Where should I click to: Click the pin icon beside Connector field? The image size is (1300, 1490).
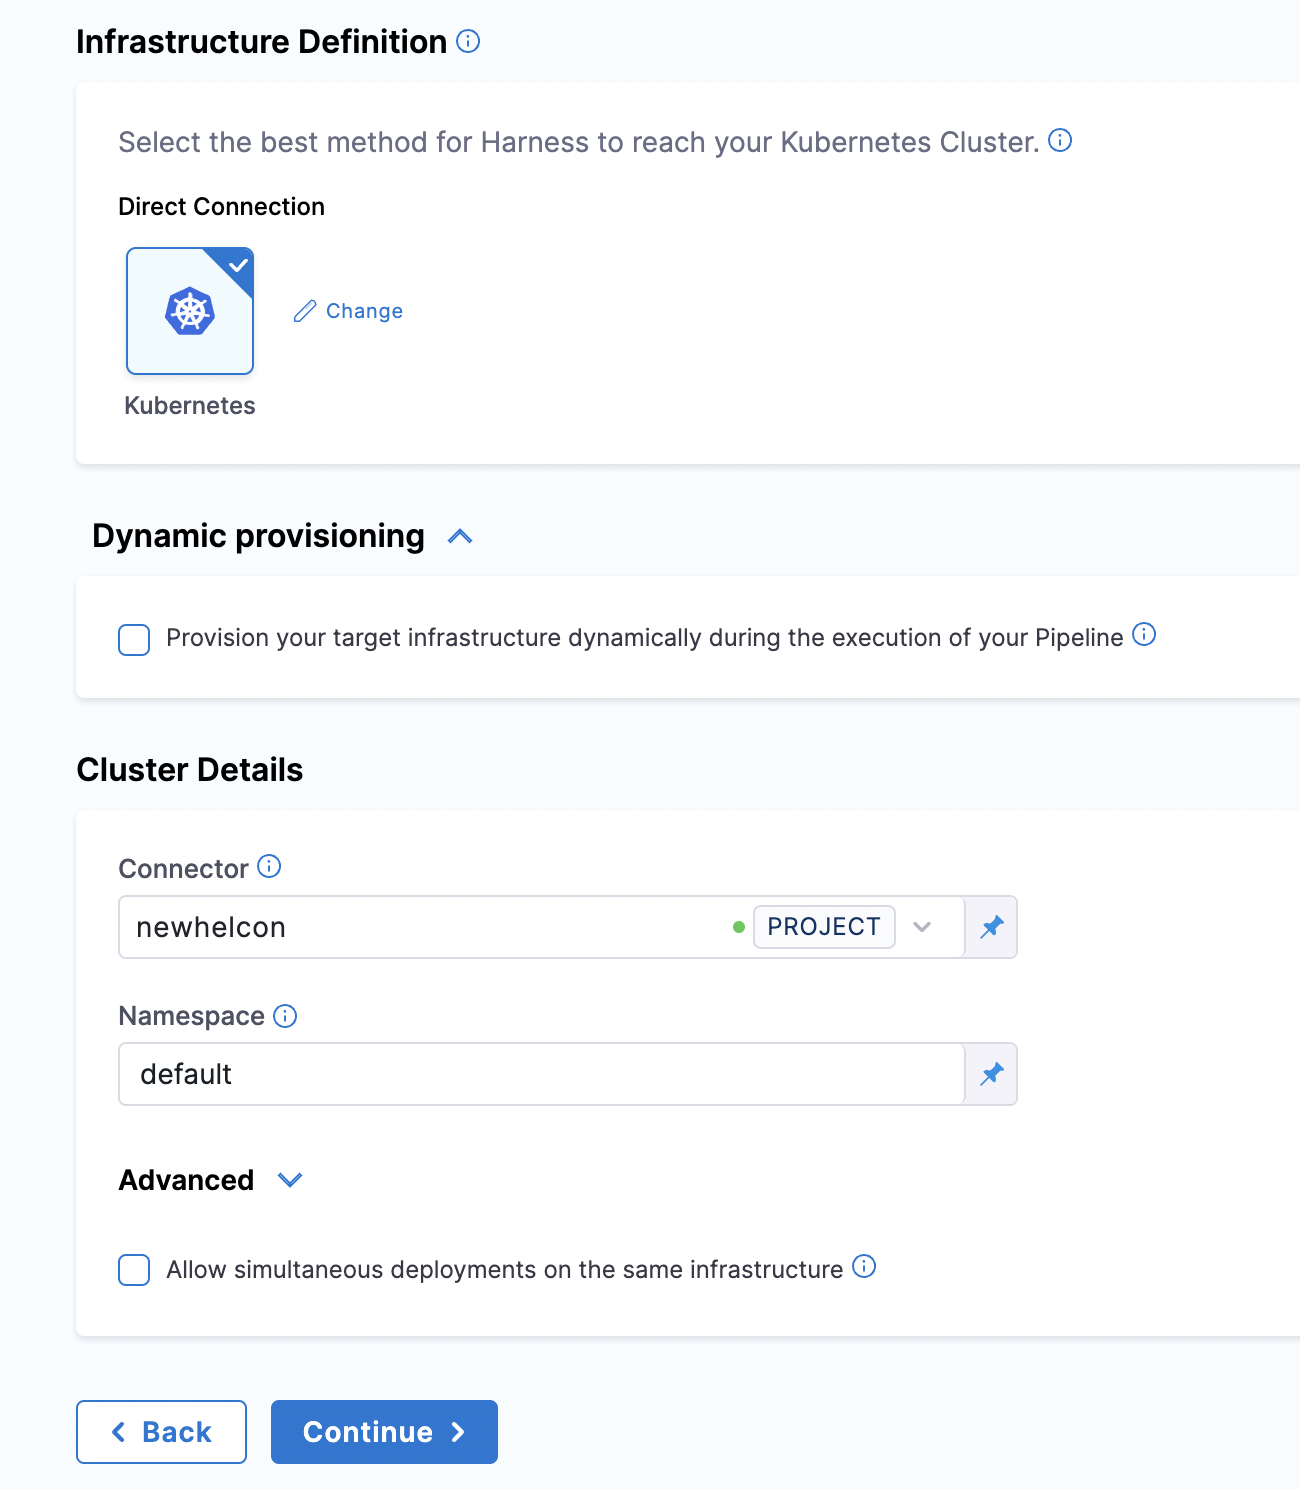pyautogui.click(x=991, y=927)
